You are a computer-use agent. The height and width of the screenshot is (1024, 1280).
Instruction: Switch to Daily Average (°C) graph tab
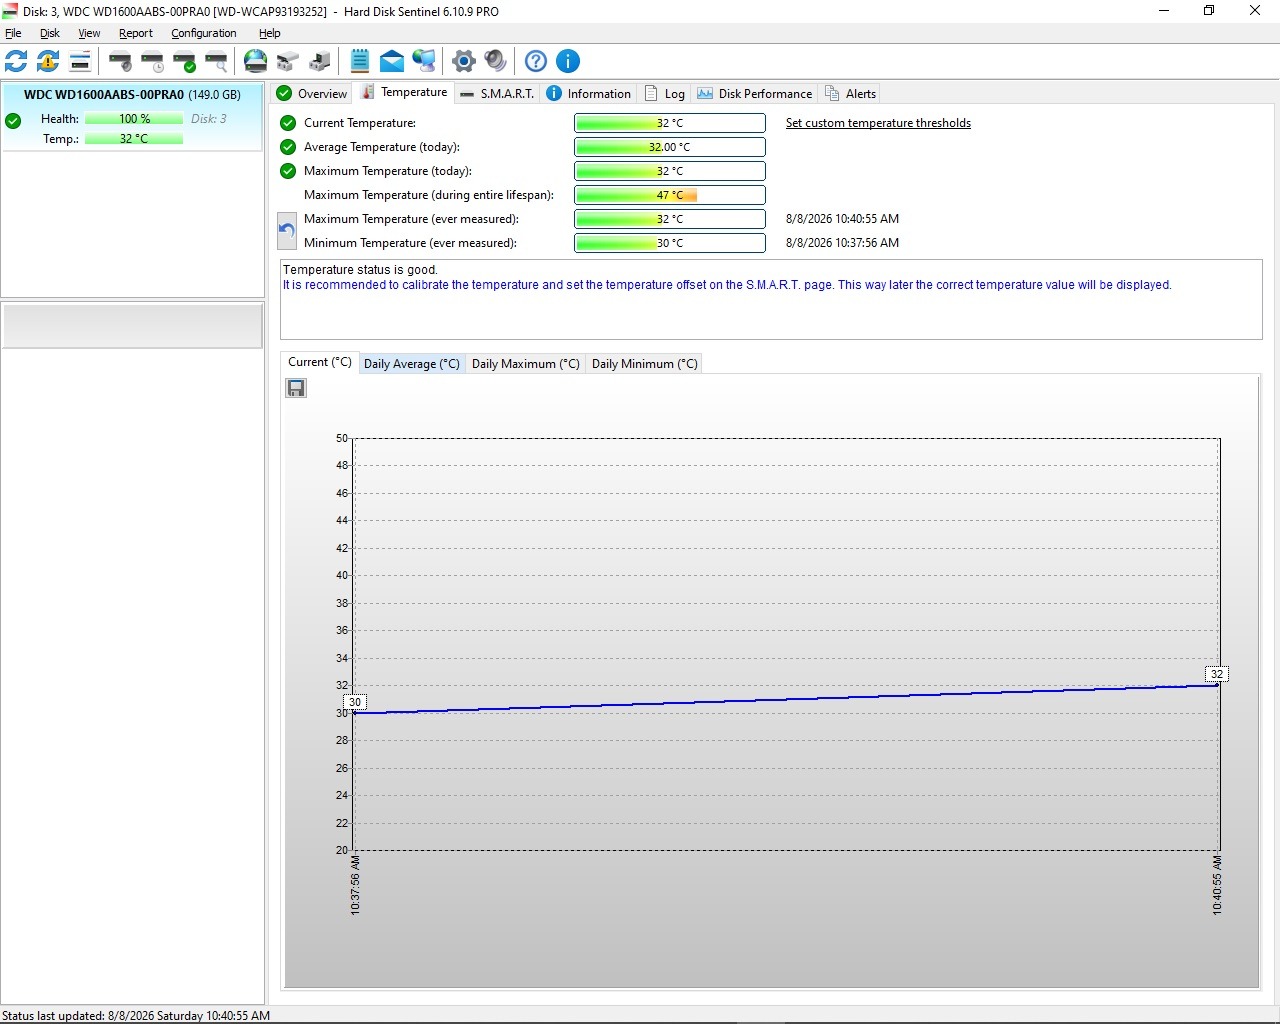coord(412,364)
